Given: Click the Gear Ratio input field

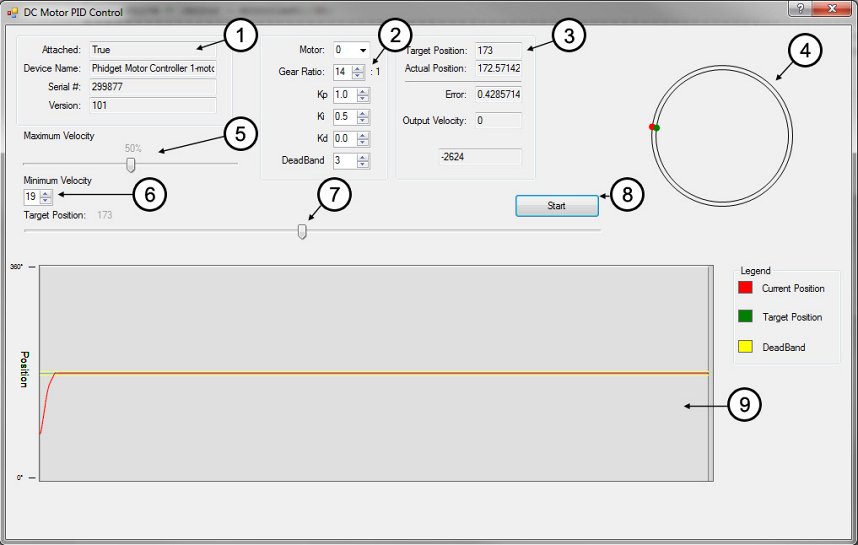Looking at the screenshot, I should pos(343,72).
